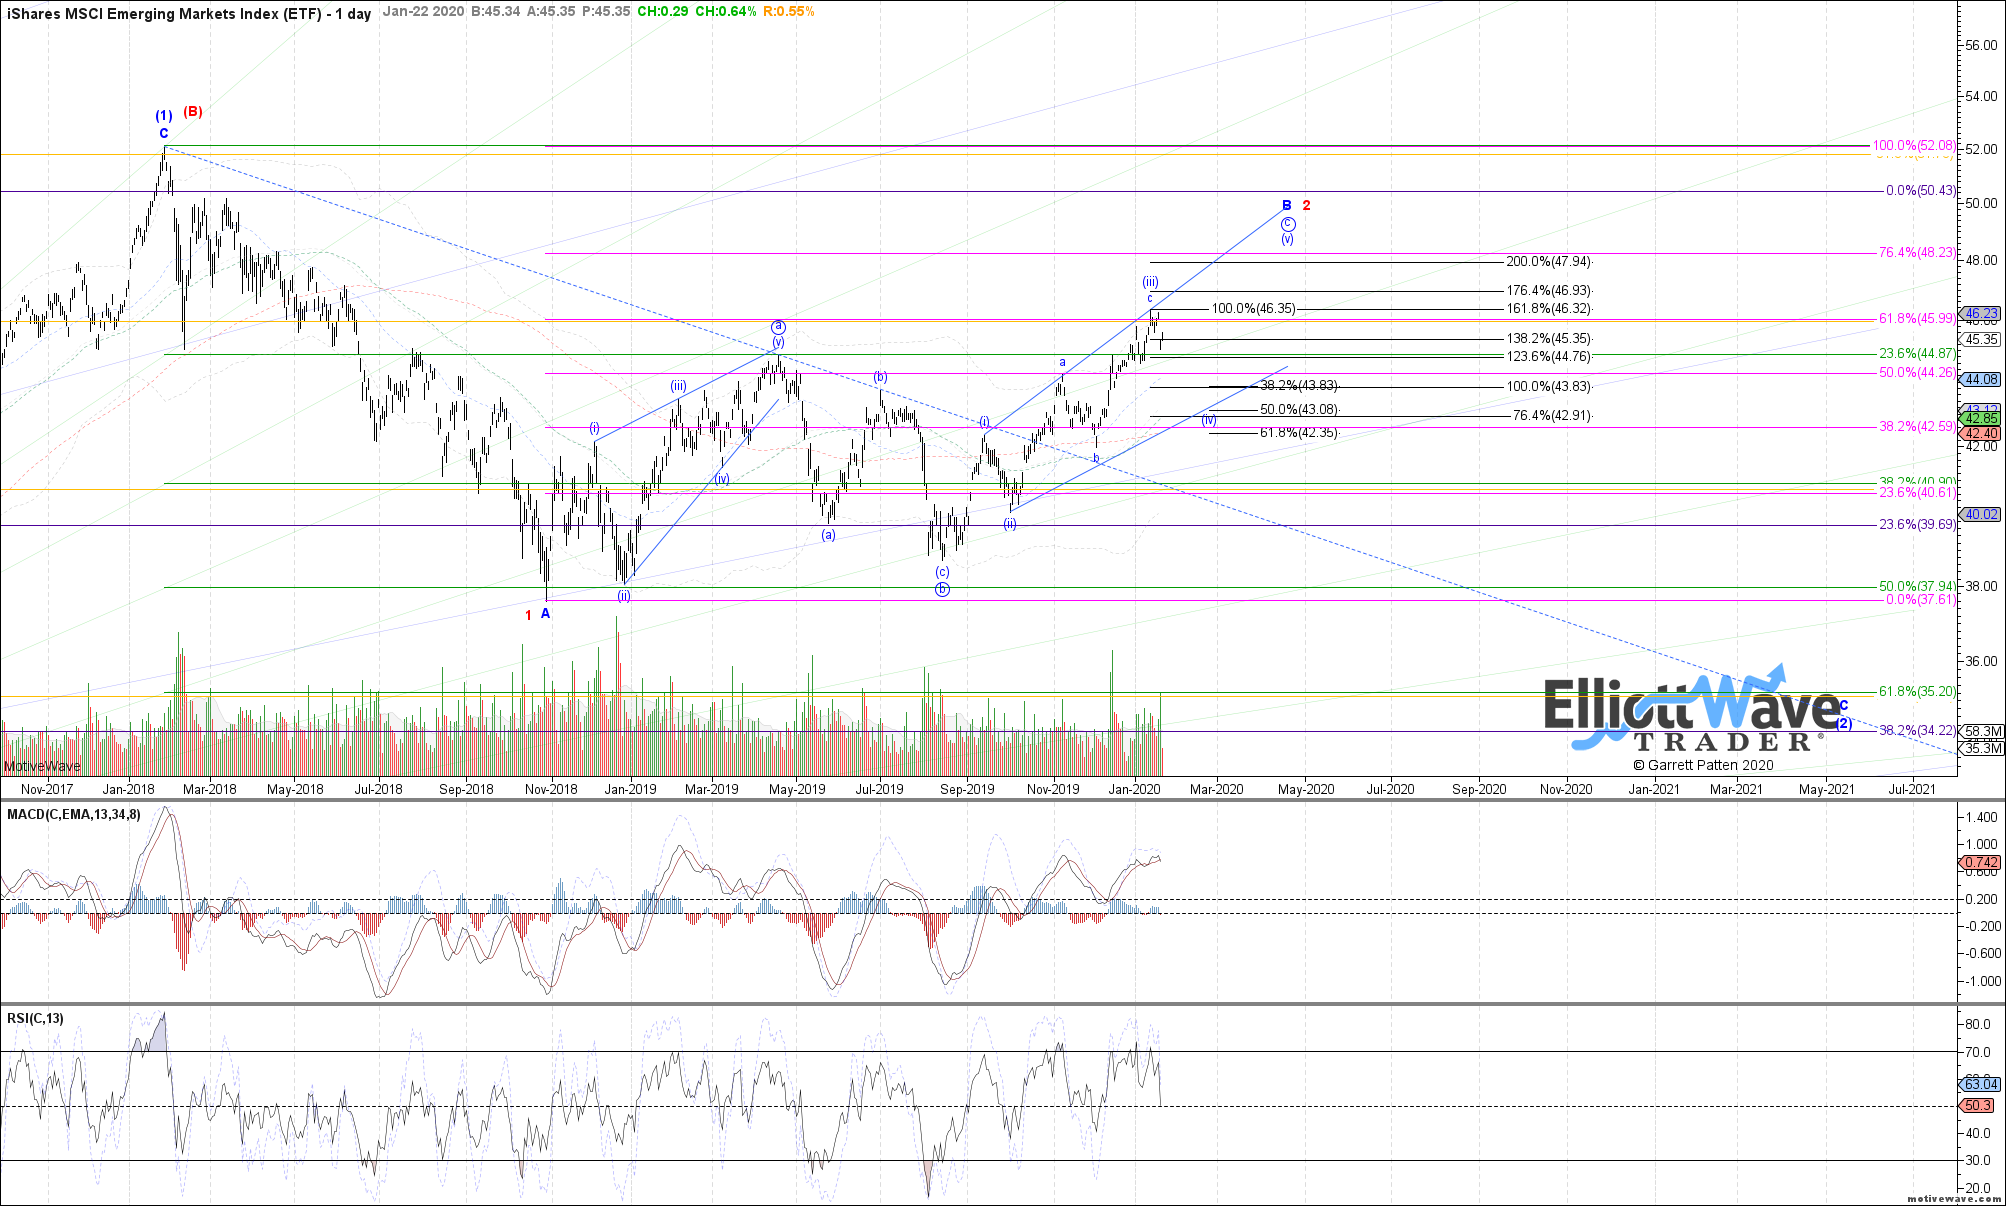The width and height of the screenshot is (2006, 1206).
Task: Click the orange R:0.55% range value
Action: point(788,12)
